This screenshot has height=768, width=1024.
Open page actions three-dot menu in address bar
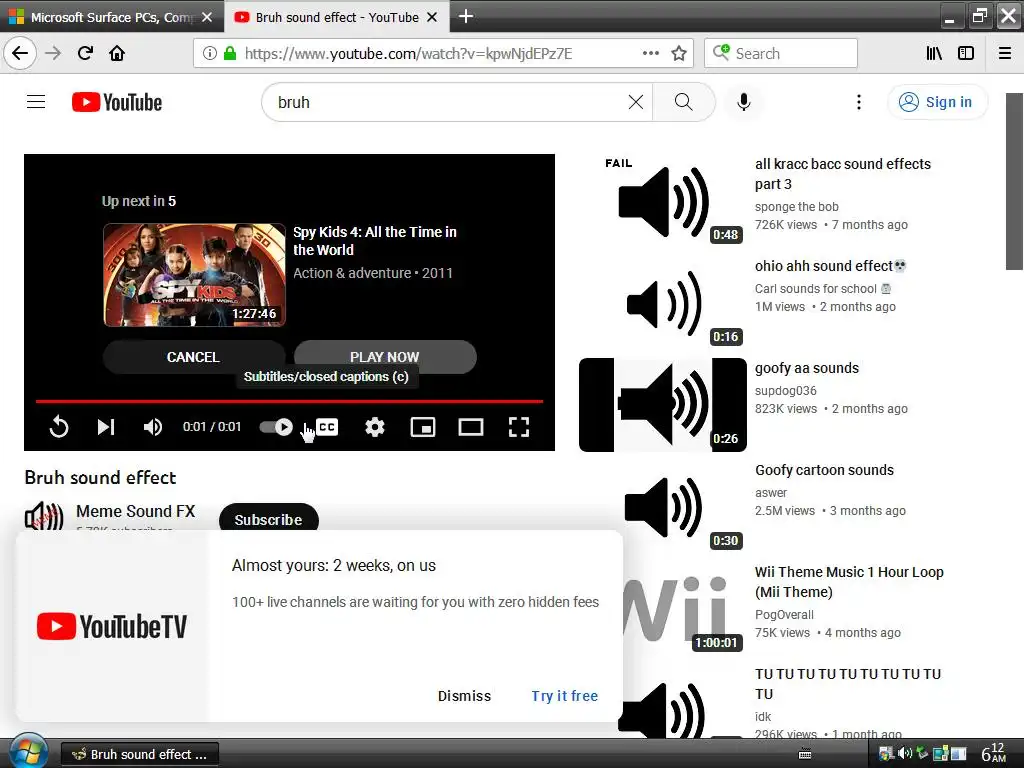click(x=650, y=53)
